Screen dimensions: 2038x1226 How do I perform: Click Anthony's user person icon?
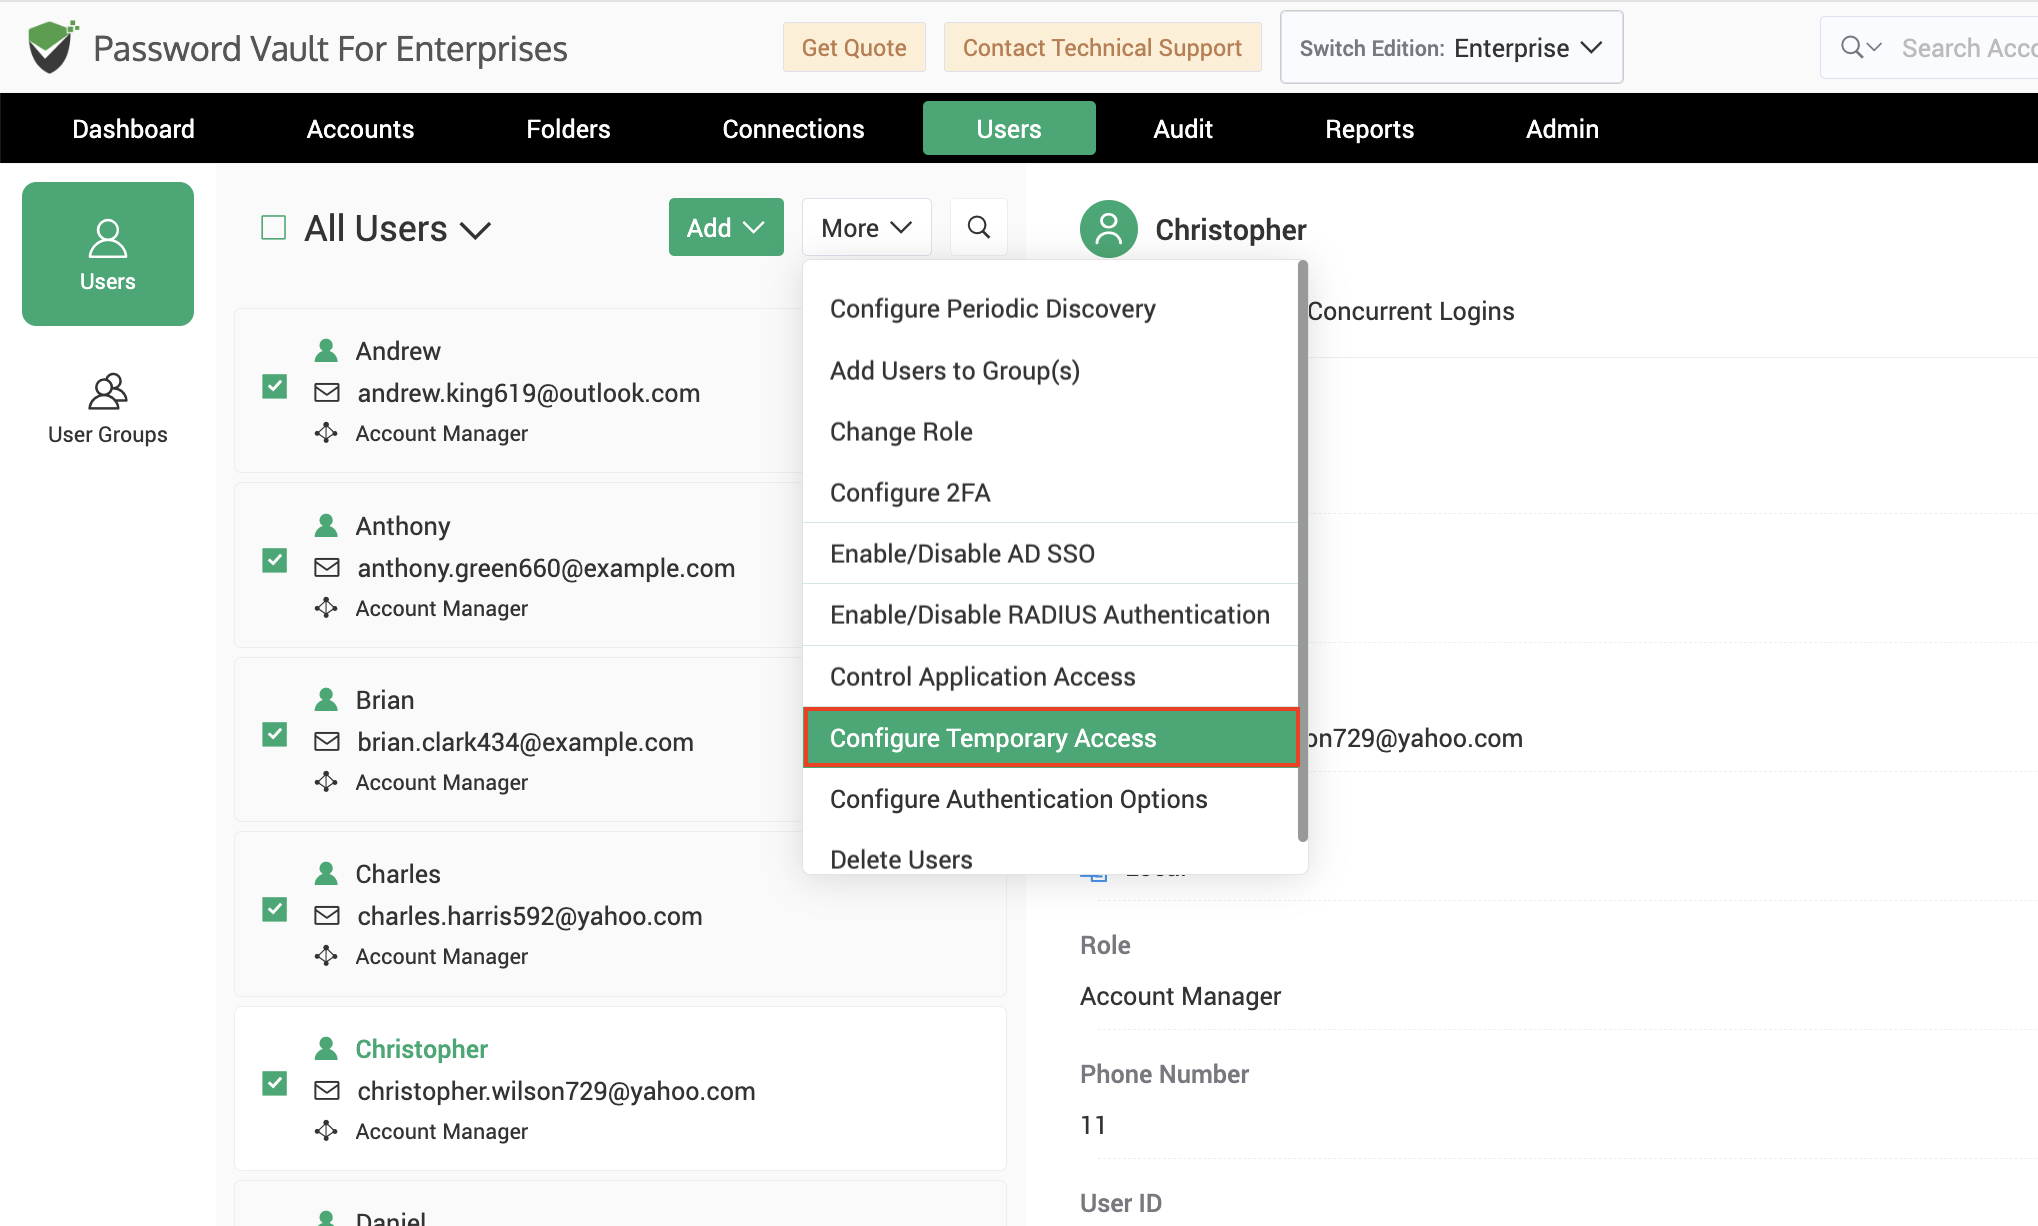coord(326,525)
